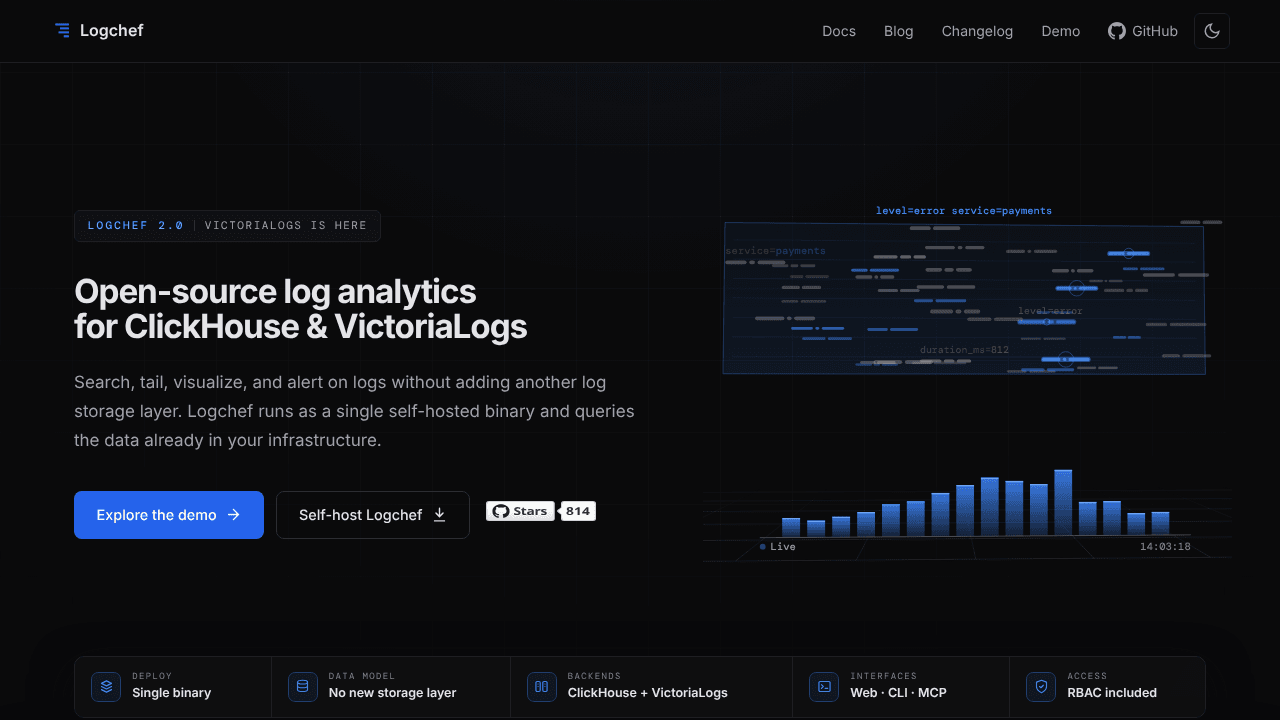Toggle the dark mode moon button
Image resolution: width=1280 pixels, height=720 pixels.
tap(1212, 31)
